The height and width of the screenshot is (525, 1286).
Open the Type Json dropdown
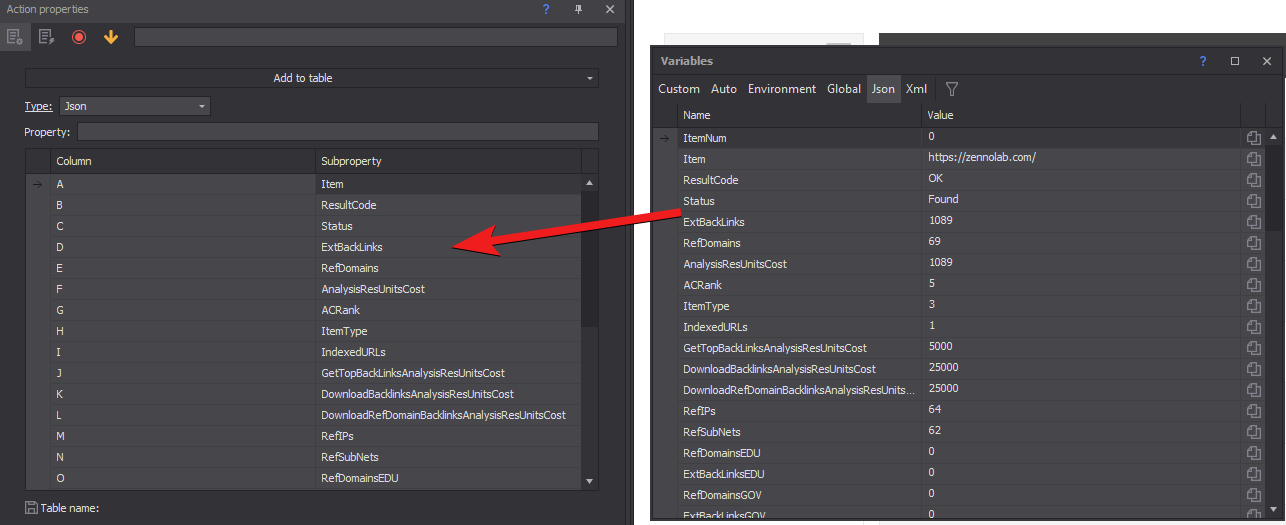click(x=134, y=106)
